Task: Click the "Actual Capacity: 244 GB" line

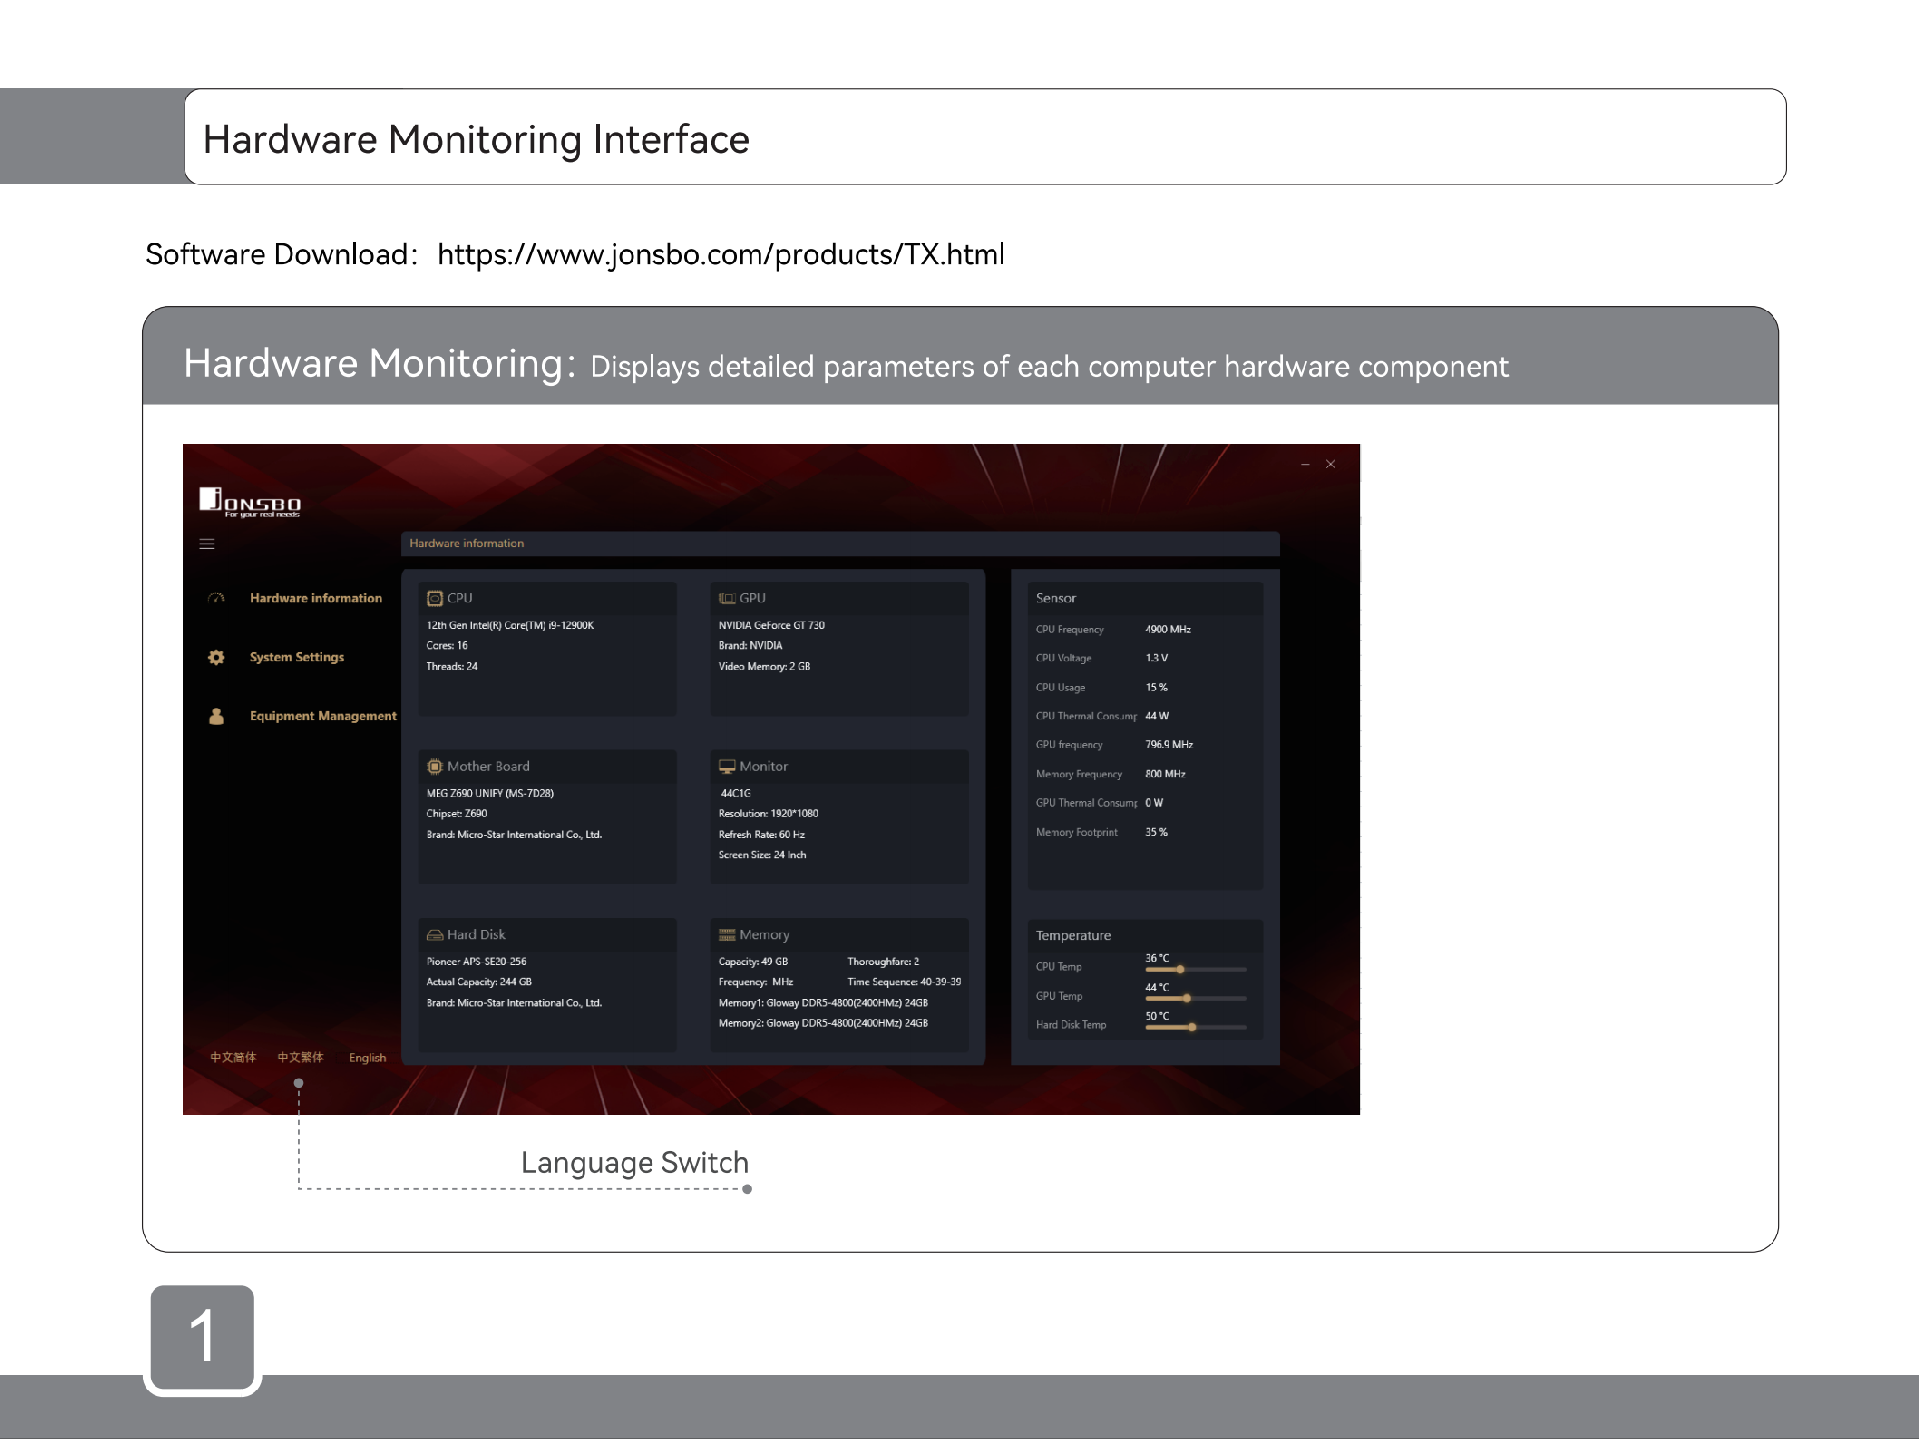Action: [x=479, y=982]
